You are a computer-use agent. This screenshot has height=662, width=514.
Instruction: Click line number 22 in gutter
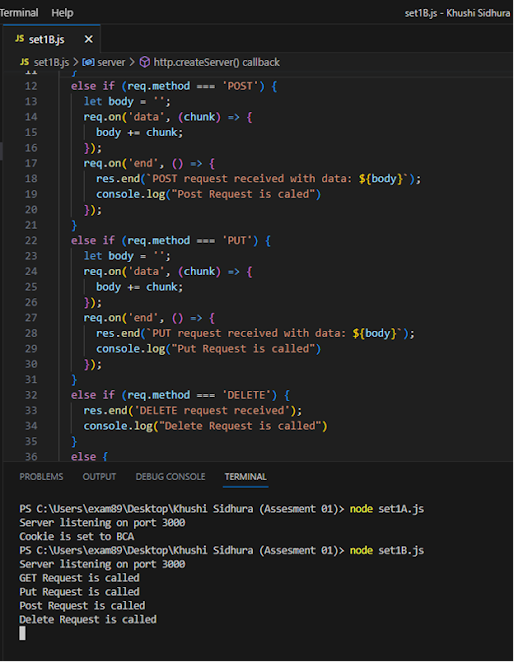(31, 241)
